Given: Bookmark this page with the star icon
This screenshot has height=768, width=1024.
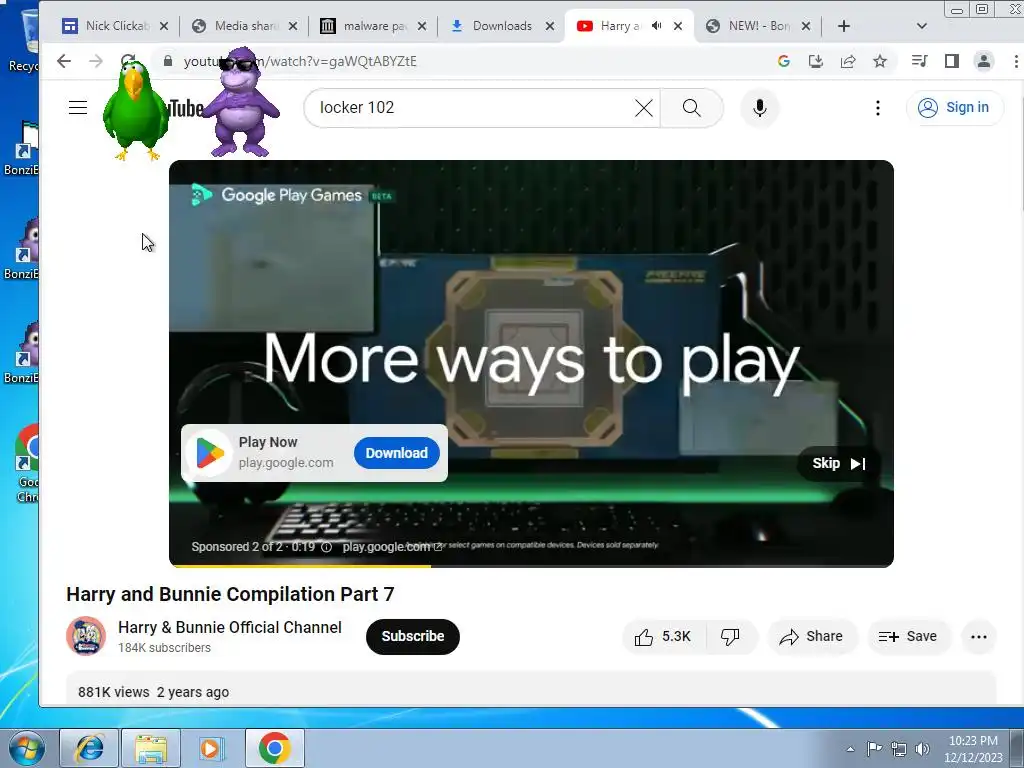Looking at the screenshot, I should coord(880,61).
